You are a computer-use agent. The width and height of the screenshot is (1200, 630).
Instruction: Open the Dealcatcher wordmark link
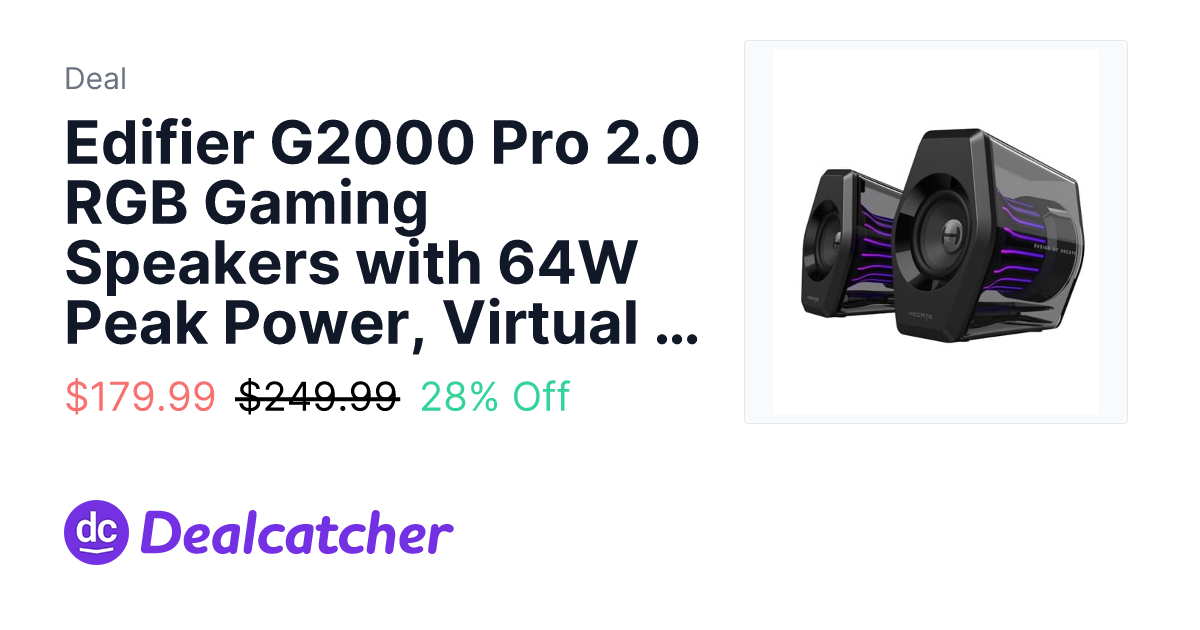point(298,533)
